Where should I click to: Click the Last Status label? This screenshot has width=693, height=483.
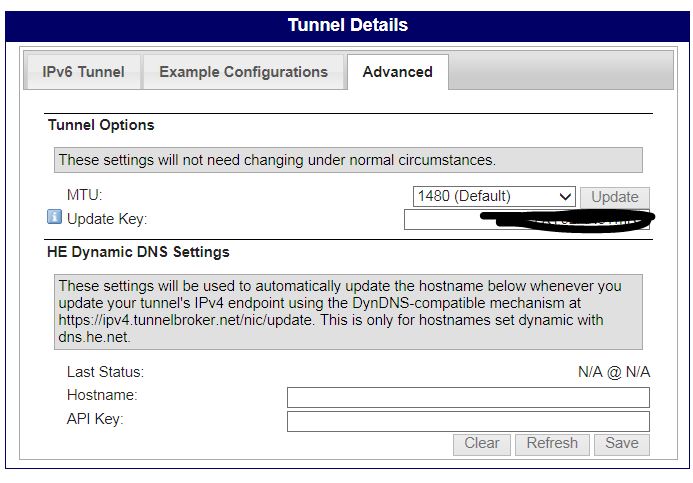105,372
